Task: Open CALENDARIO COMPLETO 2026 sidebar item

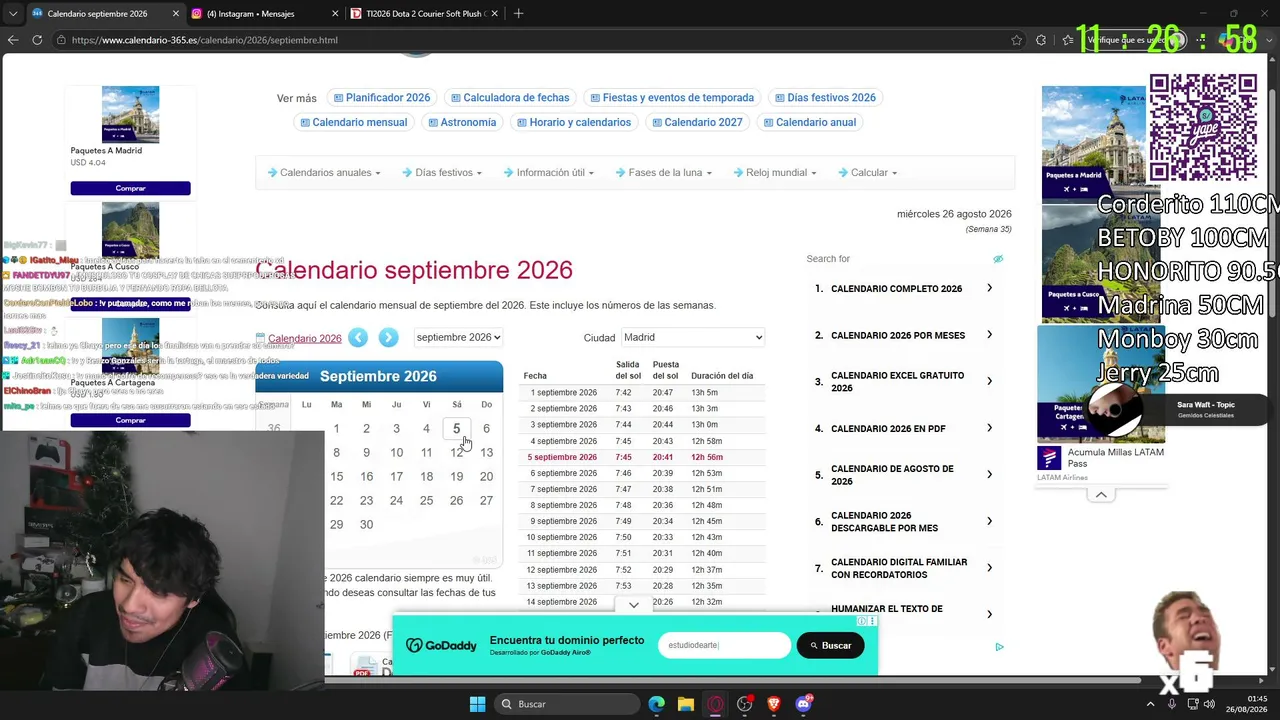Action: click(x=904, y=289)
